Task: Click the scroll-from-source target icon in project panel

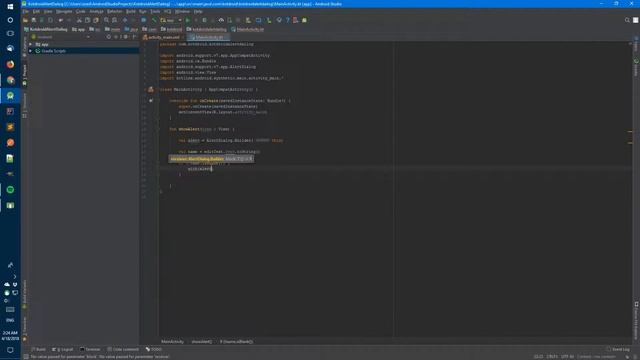Action: coord(109,37)
